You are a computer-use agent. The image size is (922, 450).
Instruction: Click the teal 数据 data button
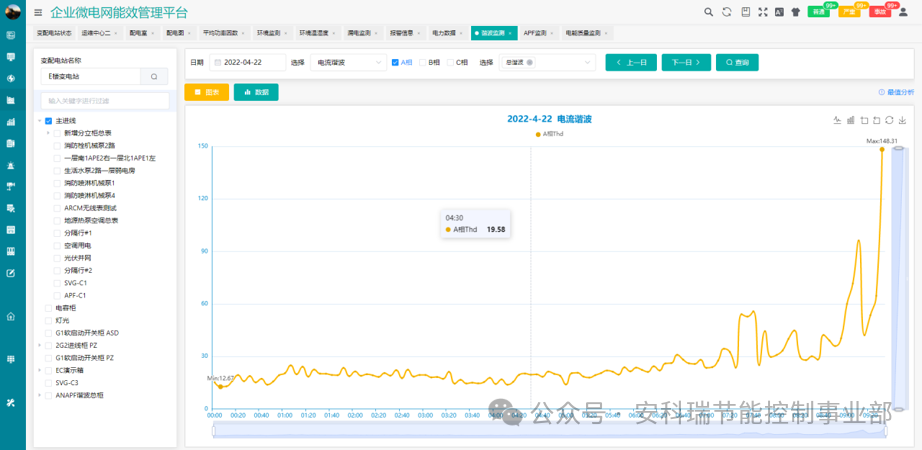[256, 92]
